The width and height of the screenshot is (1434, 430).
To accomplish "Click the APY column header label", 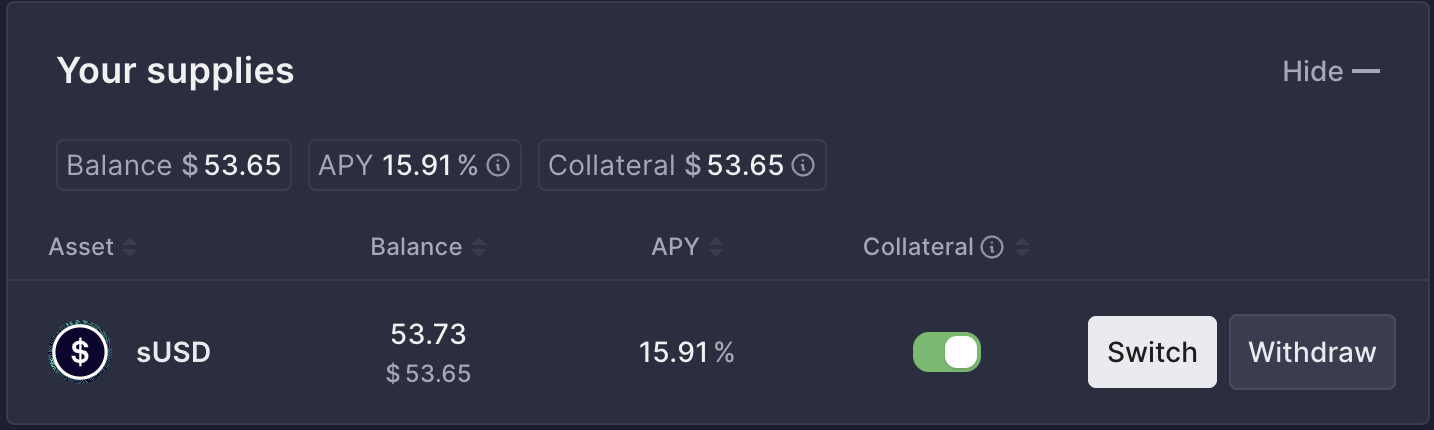I will pos(675,247).
